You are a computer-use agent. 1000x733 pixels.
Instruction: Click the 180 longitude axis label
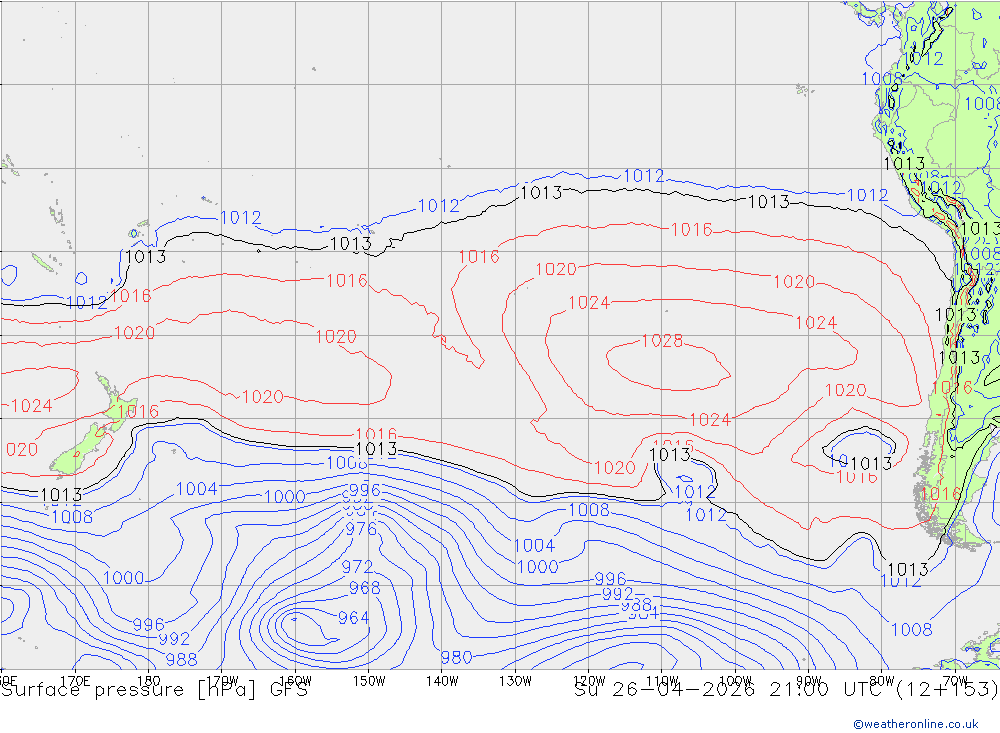click(x=149, y=681)
